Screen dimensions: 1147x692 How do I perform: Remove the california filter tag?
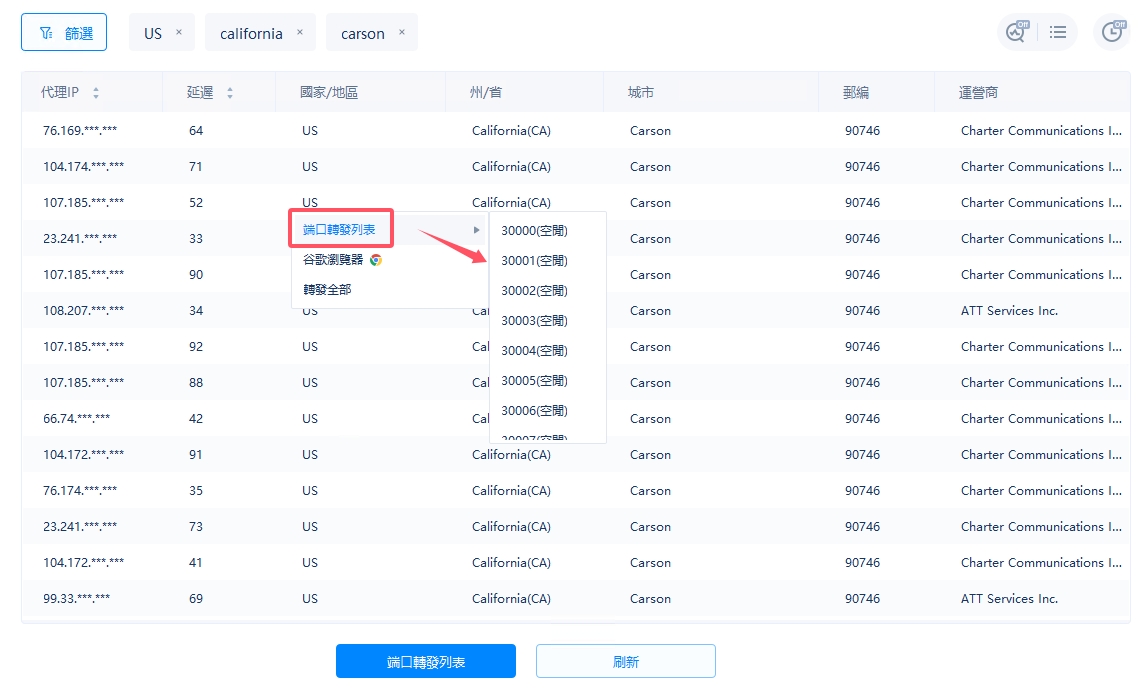(299, 32)
